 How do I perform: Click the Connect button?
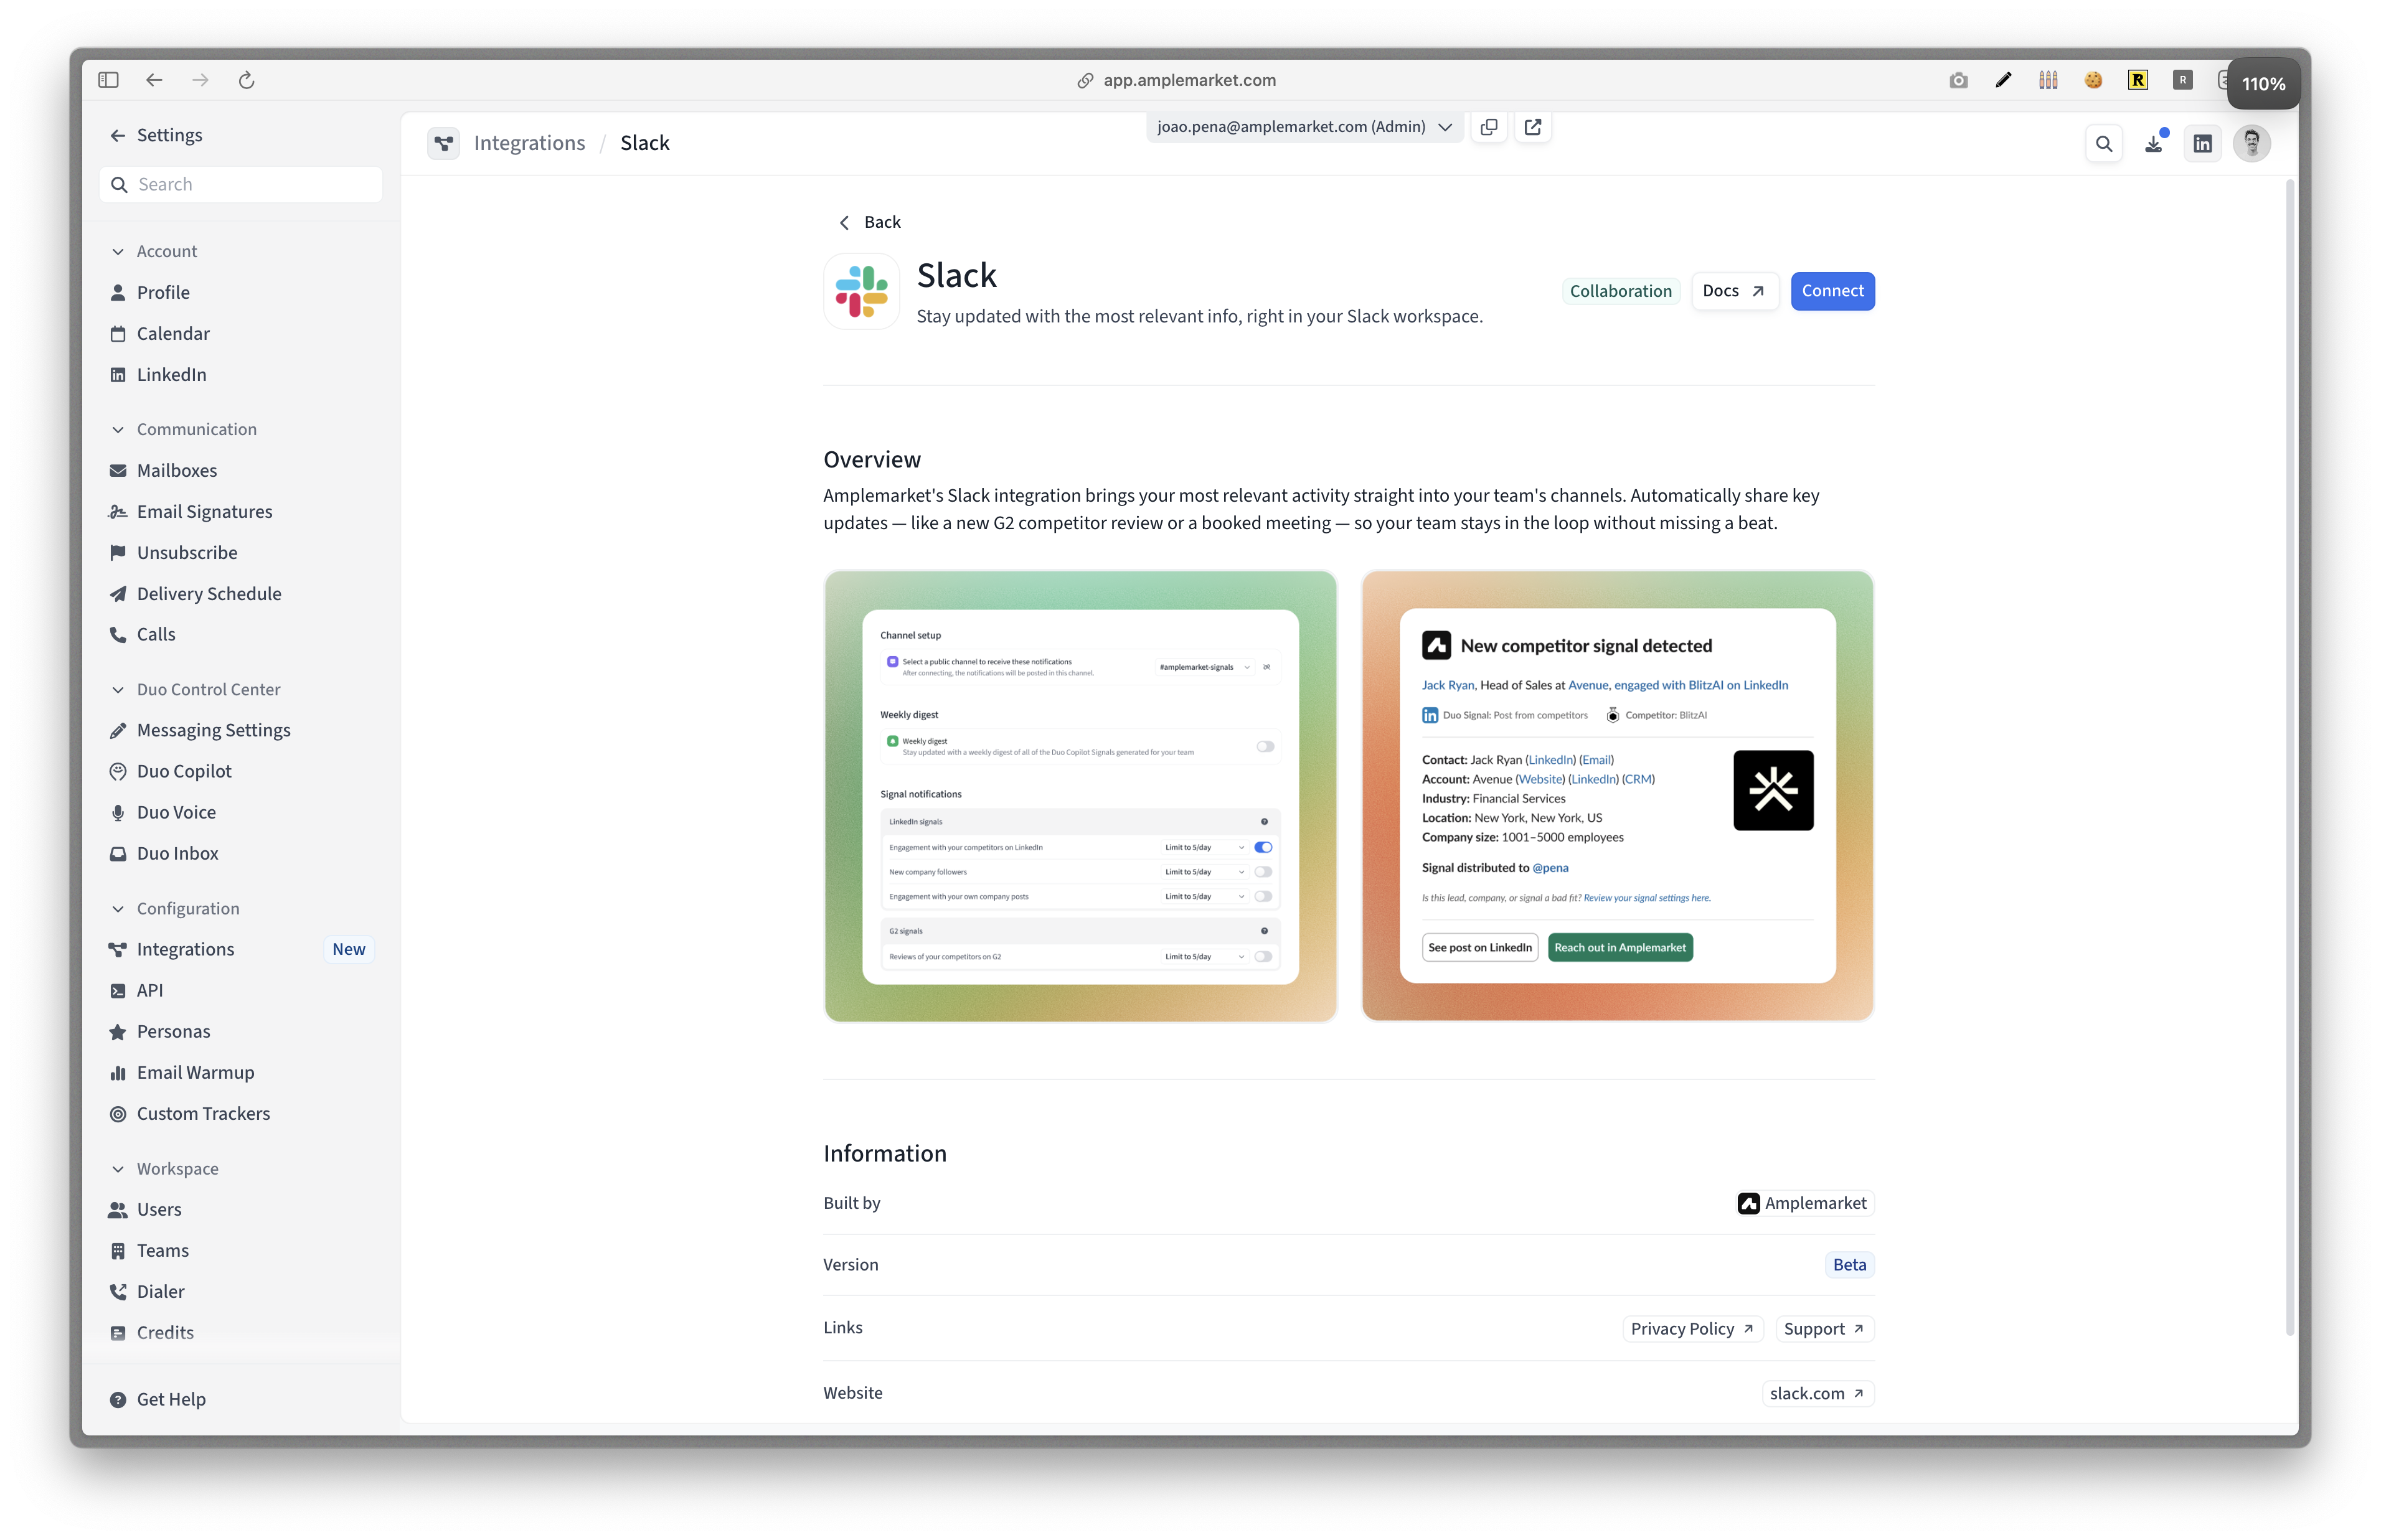click(x=1832, y=291)
